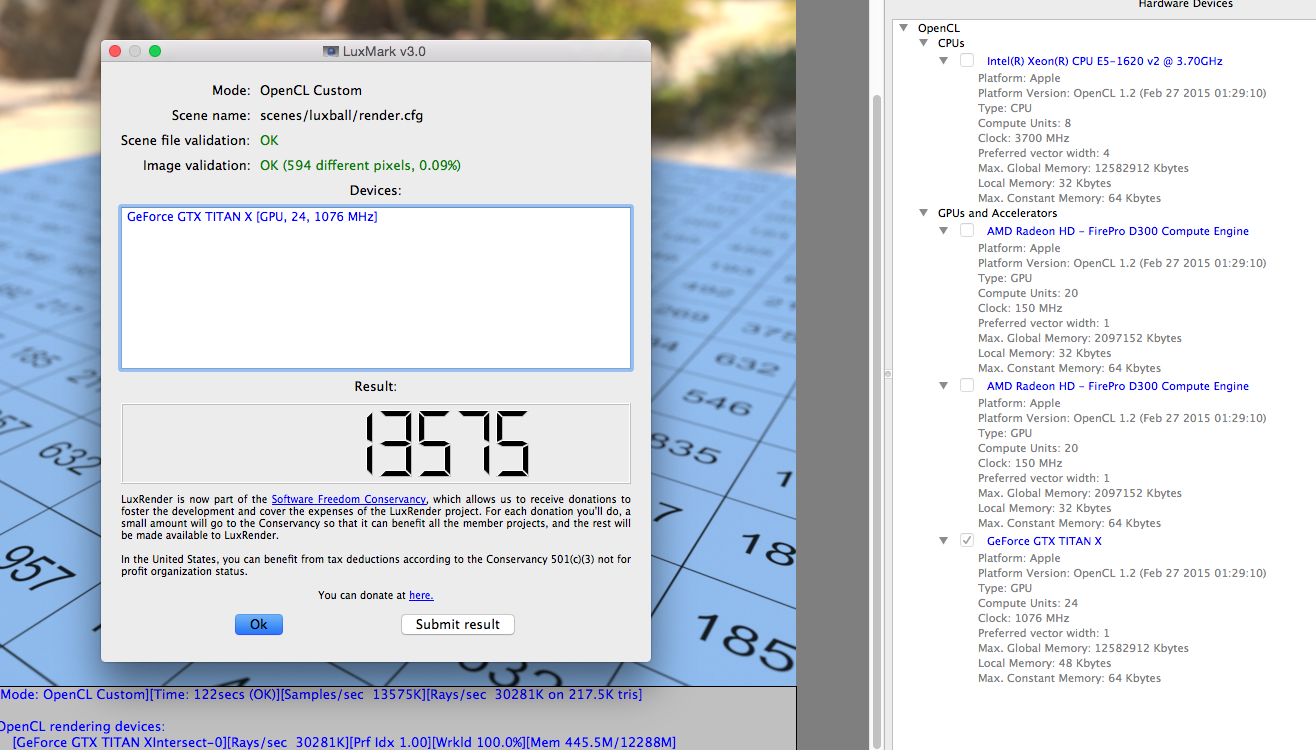Click the status line starting 'Mode: OpenCL Custom'

[x=321, y=694]
